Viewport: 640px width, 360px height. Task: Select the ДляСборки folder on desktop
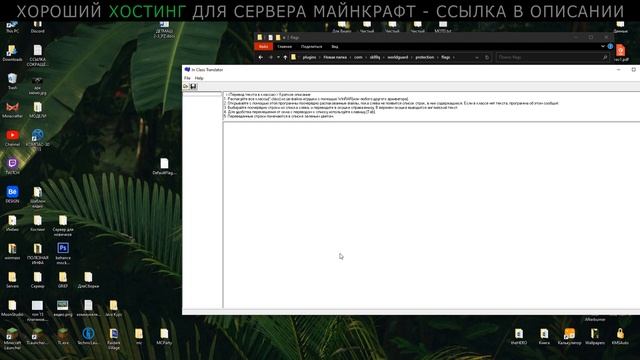tap(88, 280)
